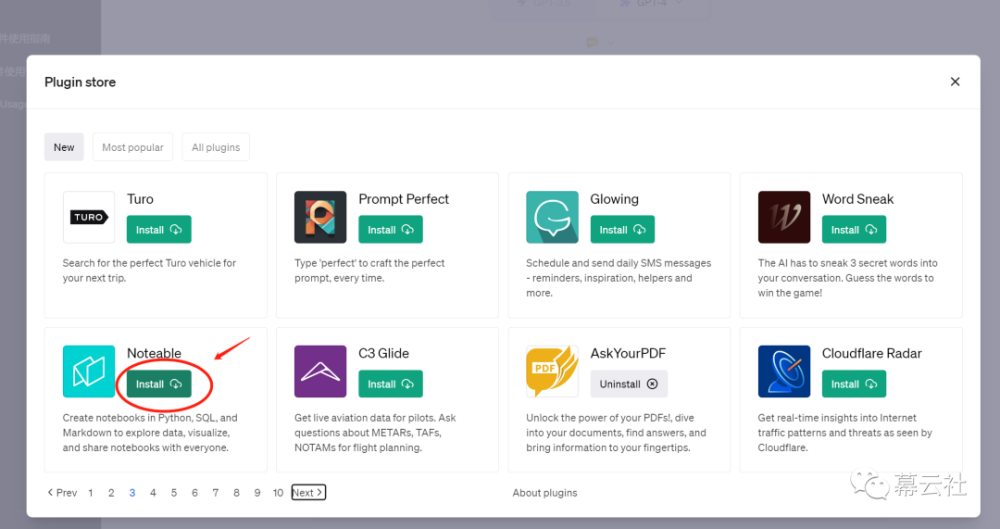Click the Glowing plugin title
Screen dimensions: 1000x529
pyautogui.click(x=614, y=199)
